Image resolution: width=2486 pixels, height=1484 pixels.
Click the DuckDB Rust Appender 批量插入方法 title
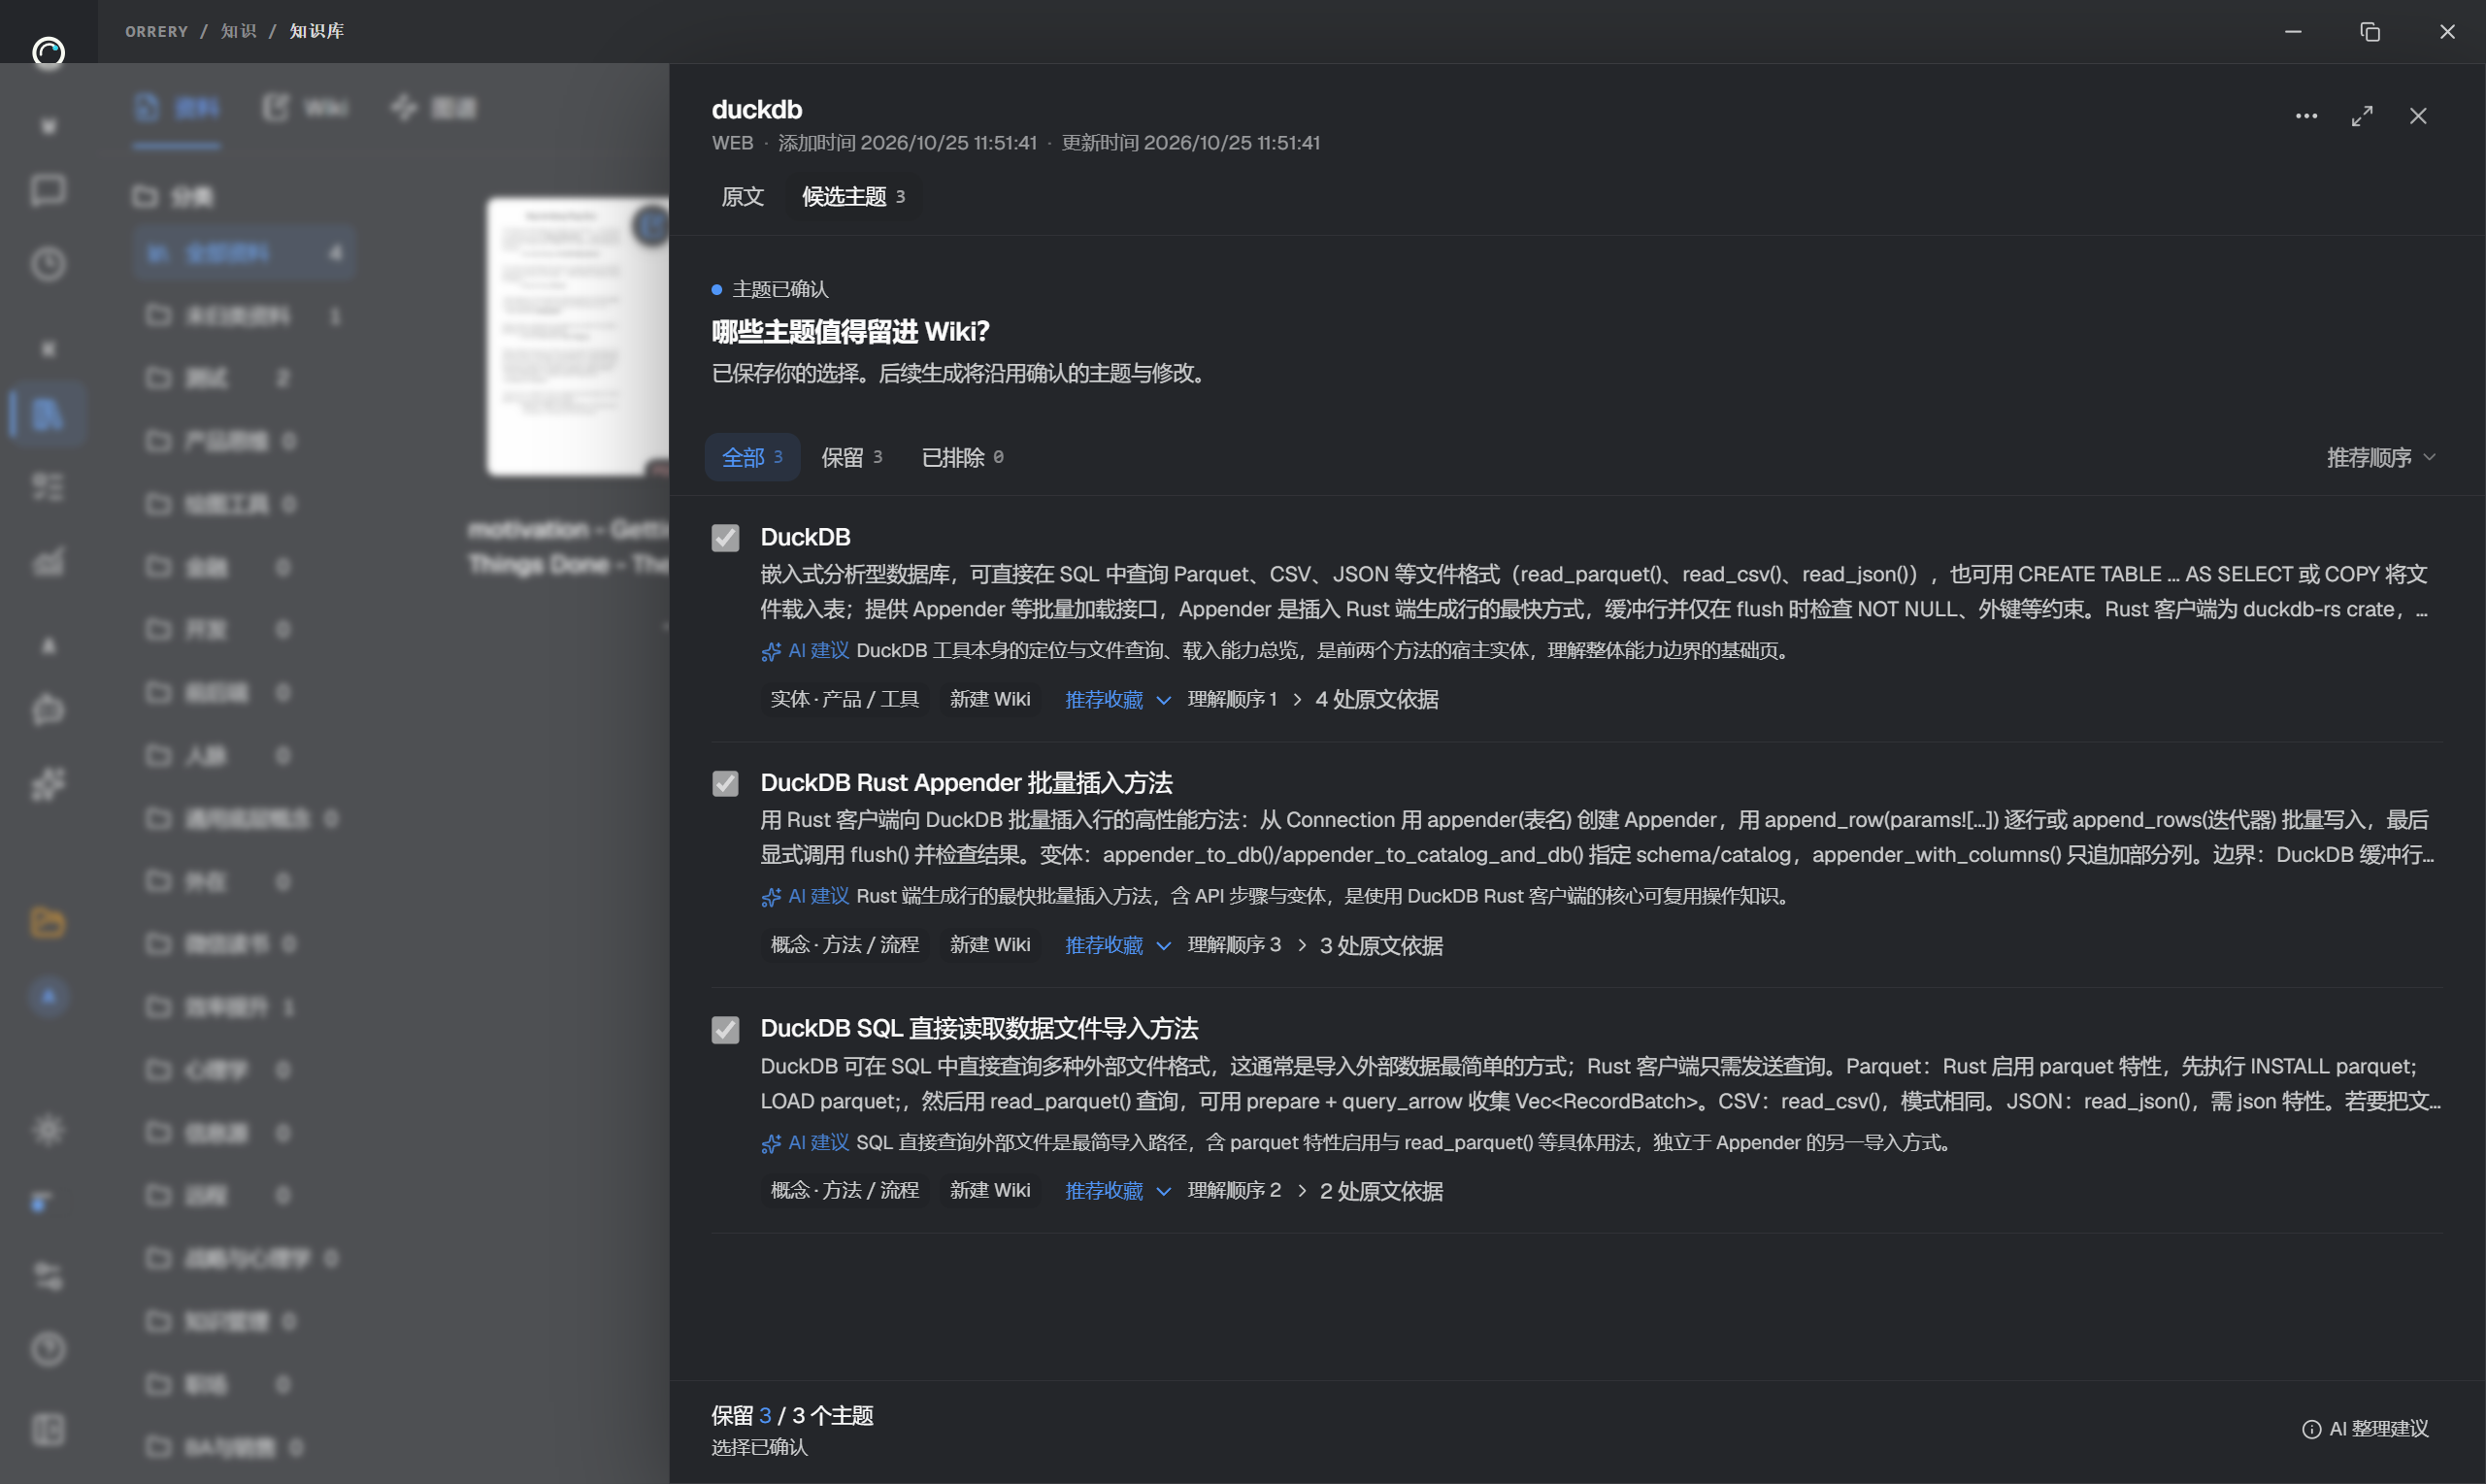click(966, 782)
